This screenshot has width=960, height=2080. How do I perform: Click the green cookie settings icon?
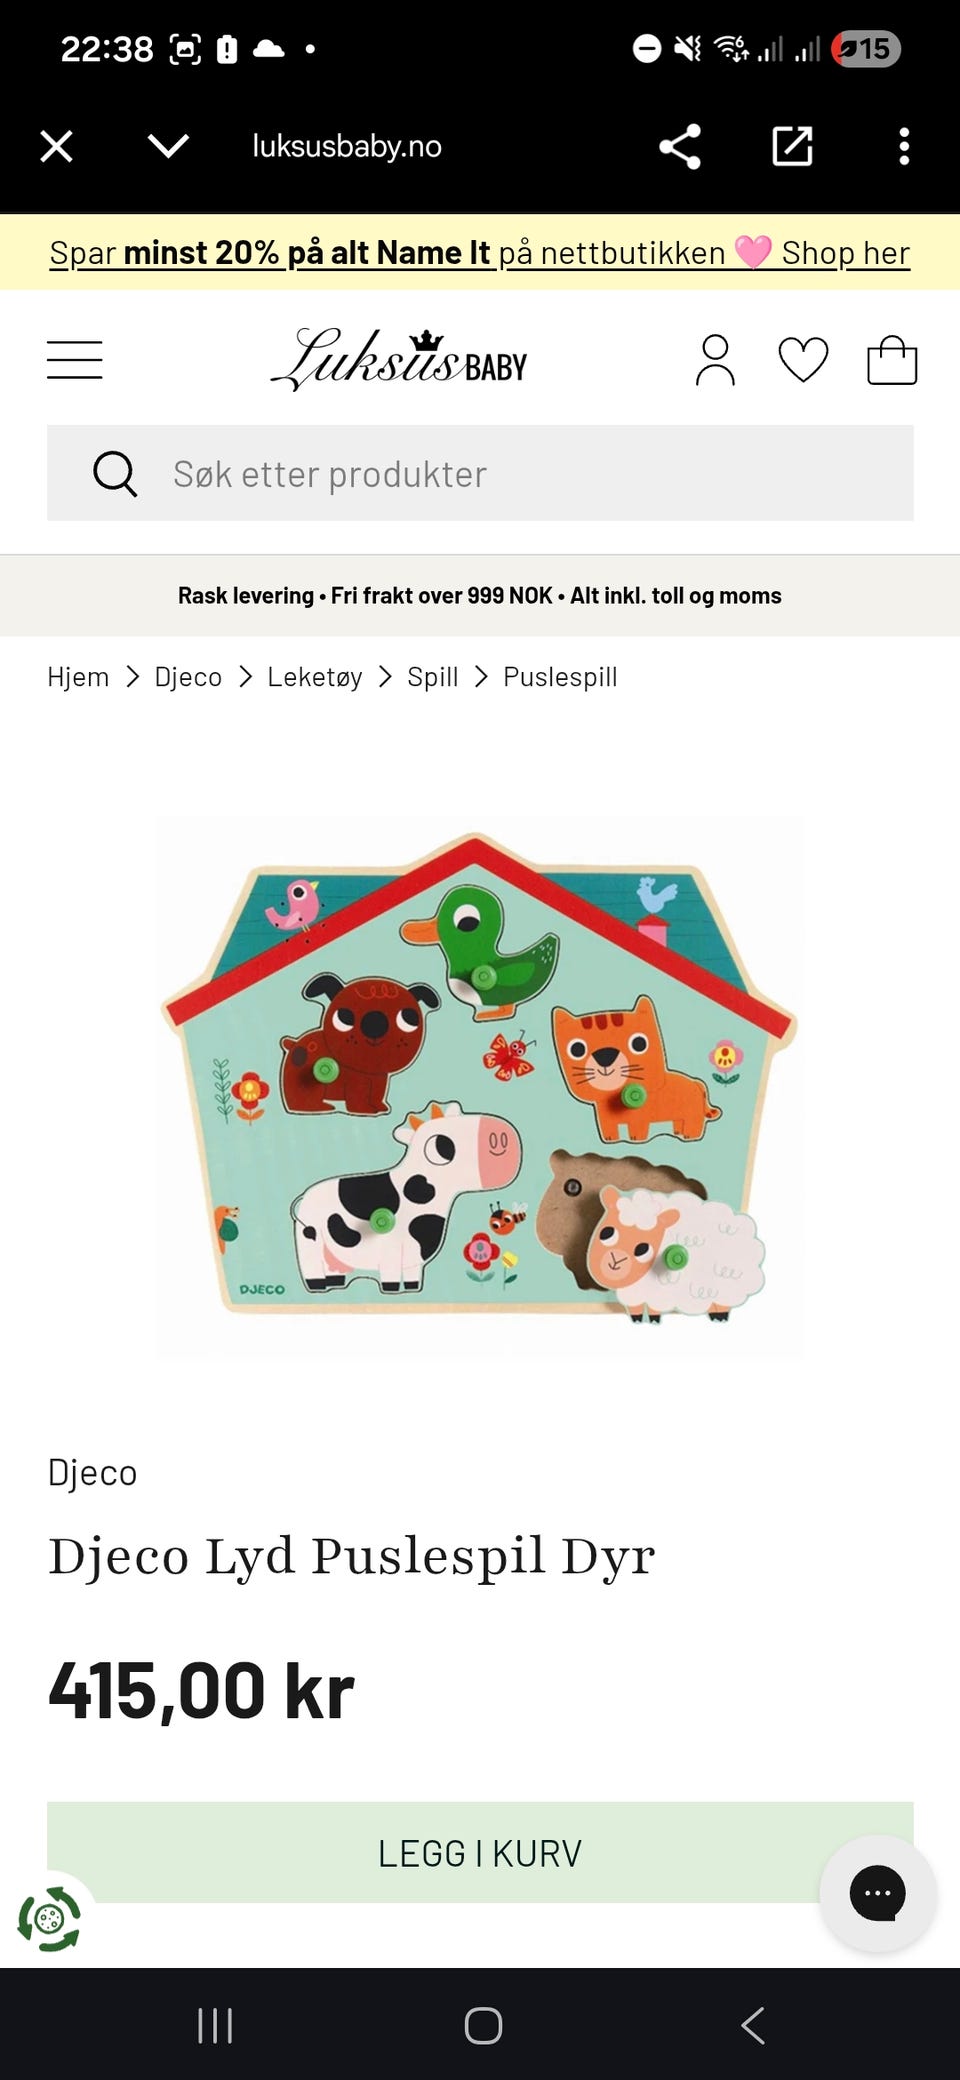coord(49,1918)
